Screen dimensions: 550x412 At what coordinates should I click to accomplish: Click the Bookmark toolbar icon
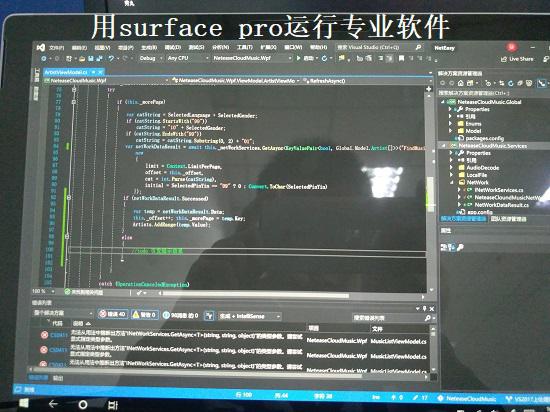401,58
